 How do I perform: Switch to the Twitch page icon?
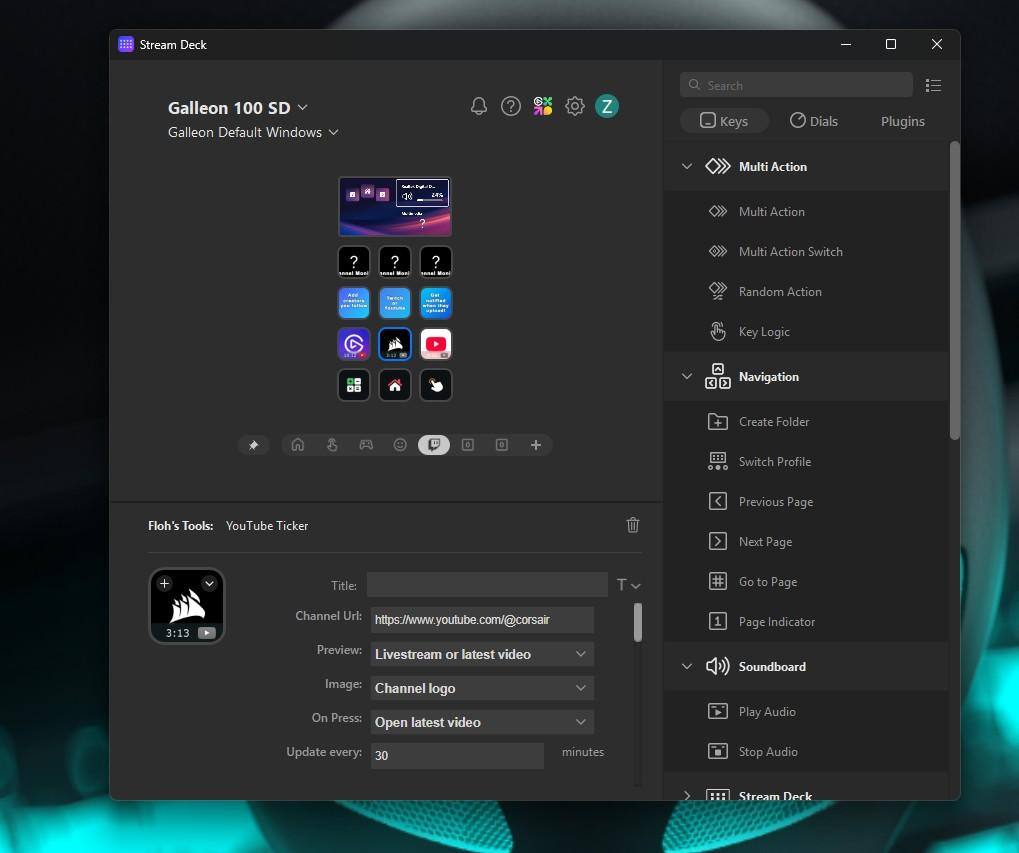coord(433,445)
